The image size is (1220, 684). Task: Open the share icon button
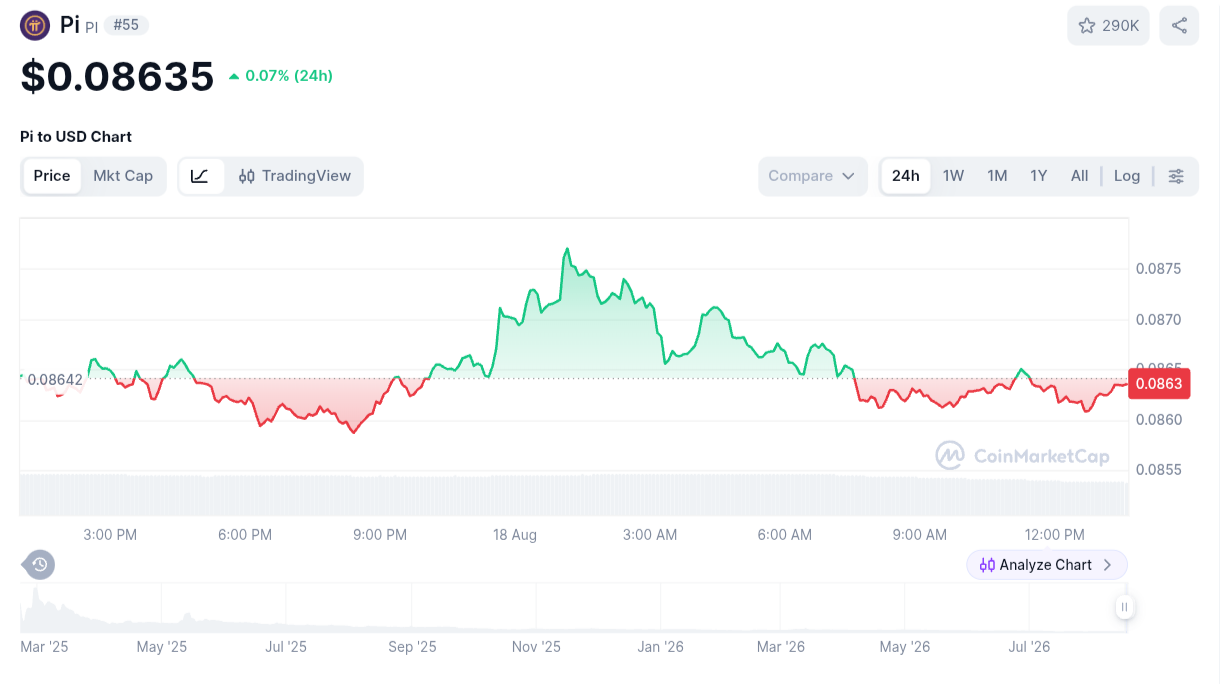click(1179, 26)
